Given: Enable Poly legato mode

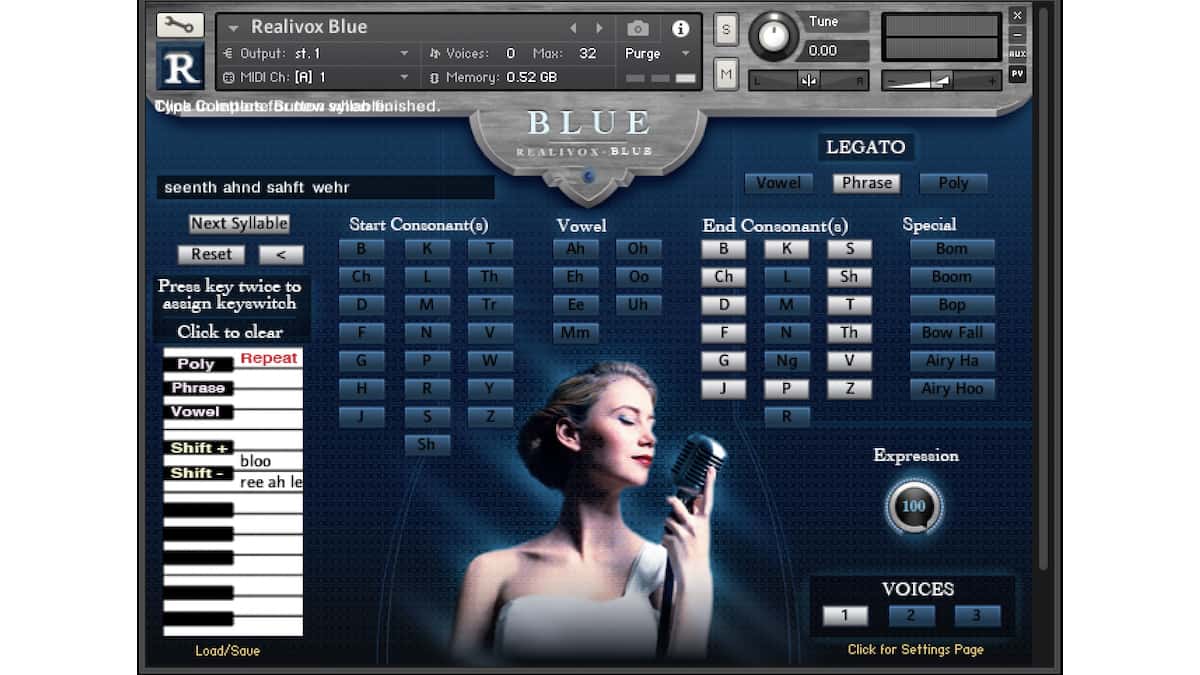Looking at the screenshot, I should (953, 183).
